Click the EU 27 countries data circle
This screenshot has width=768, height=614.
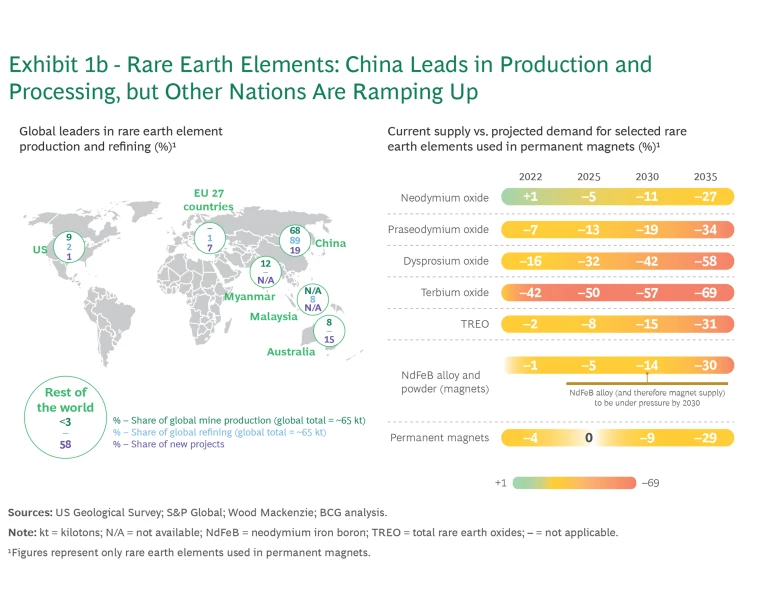209,238
